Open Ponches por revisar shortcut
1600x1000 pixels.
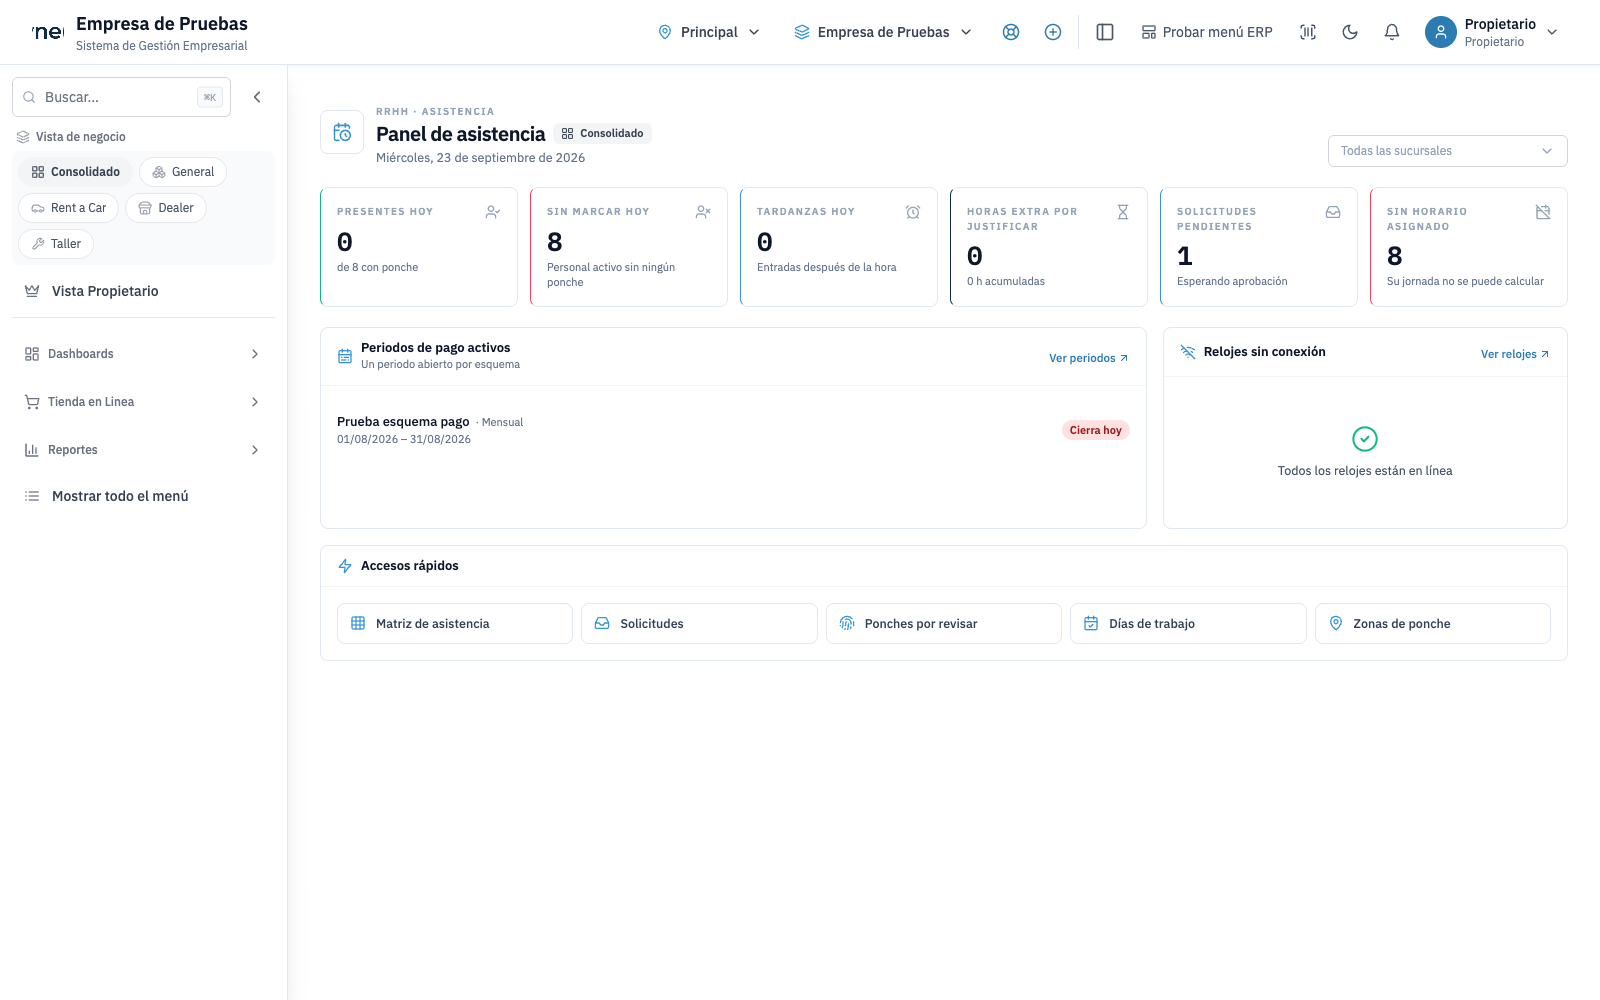(944, 624)
